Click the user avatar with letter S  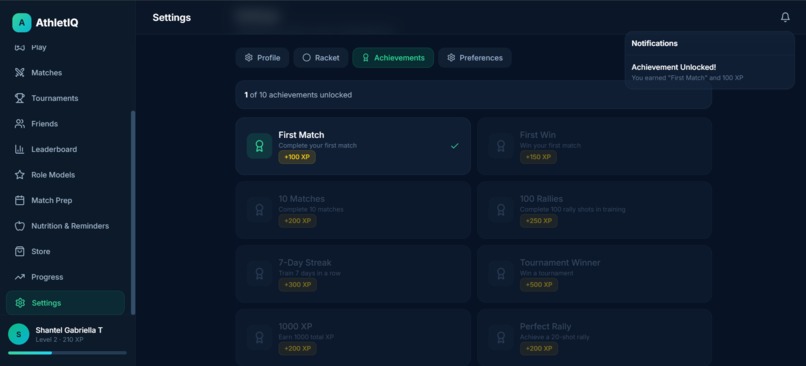19,334
